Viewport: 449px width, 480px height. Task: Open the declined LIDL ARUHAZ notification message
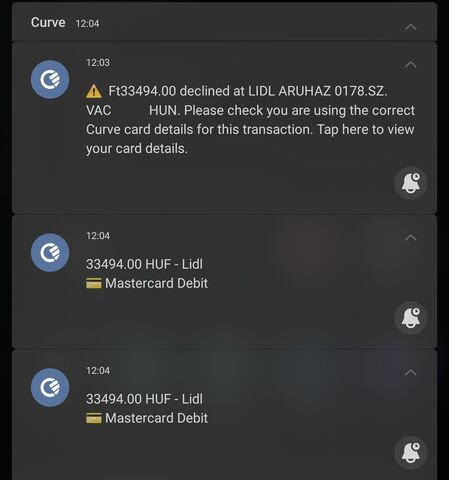tap(250, 120)
